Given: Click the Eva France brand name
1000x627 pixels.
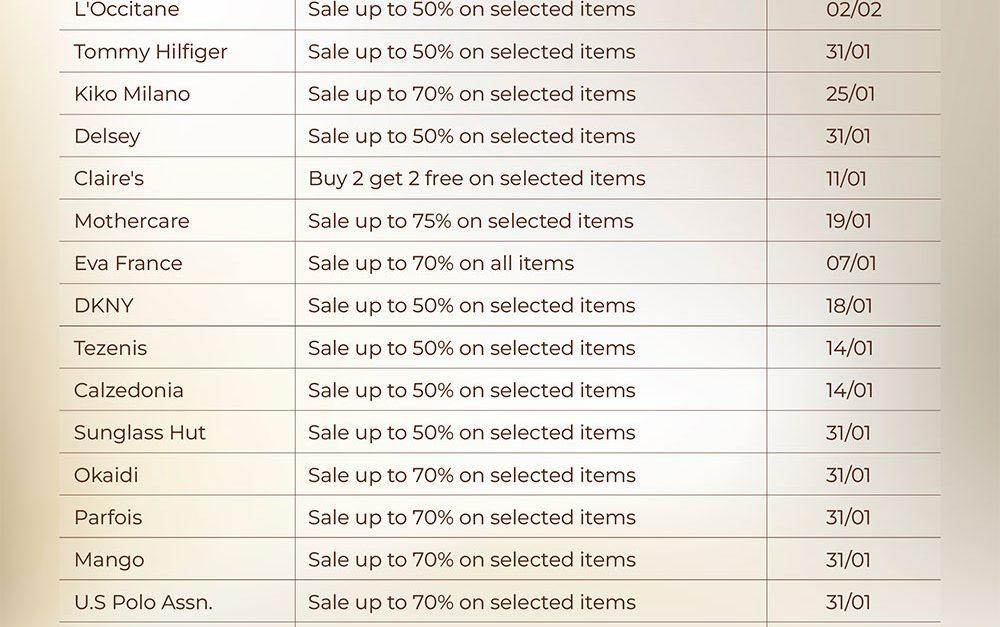Looking at the screenshot, I should pos(128,264).
